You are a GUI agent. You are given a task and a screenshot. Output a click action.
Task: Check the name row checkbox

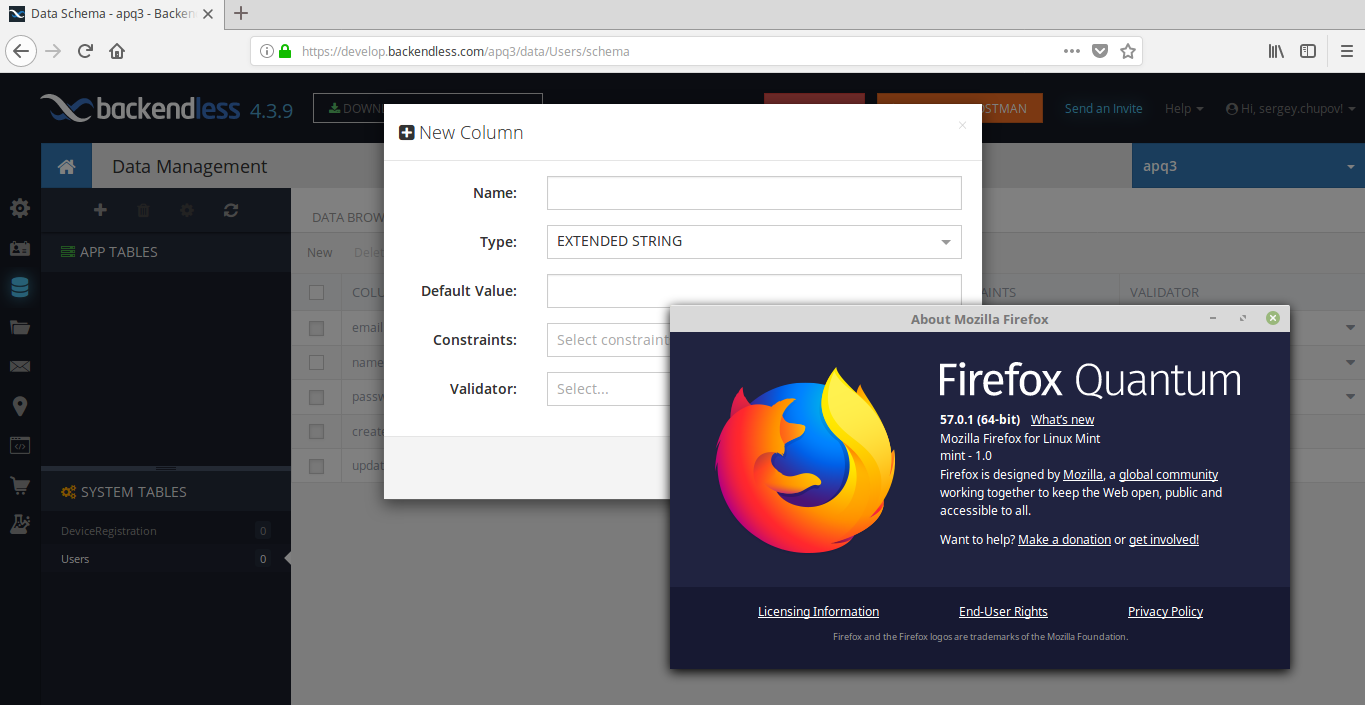[317, 363]
